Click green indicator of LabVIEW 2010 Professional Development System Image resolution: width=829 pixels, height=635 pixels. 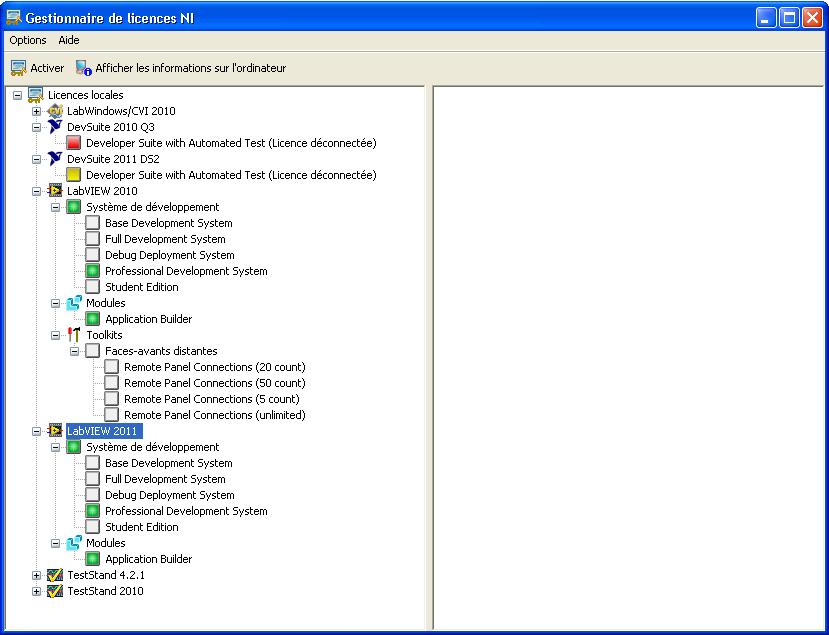(x=93, y=271)
